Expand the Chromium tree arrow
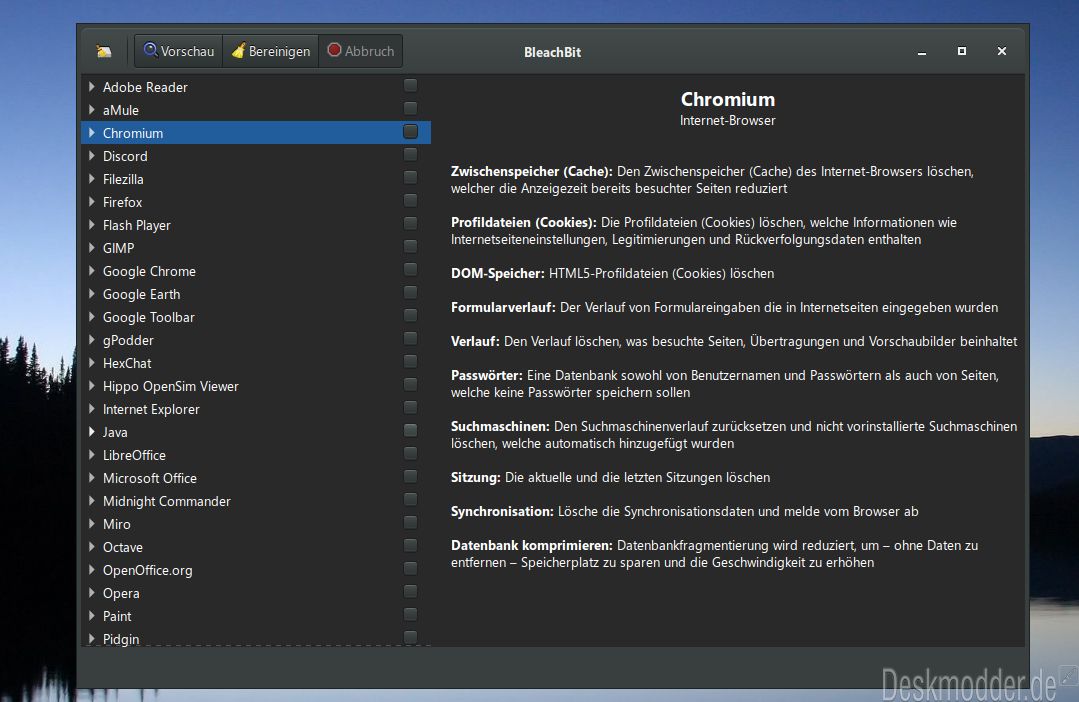1079x702 pixels. pyautogui.click(x=92, y=133)
